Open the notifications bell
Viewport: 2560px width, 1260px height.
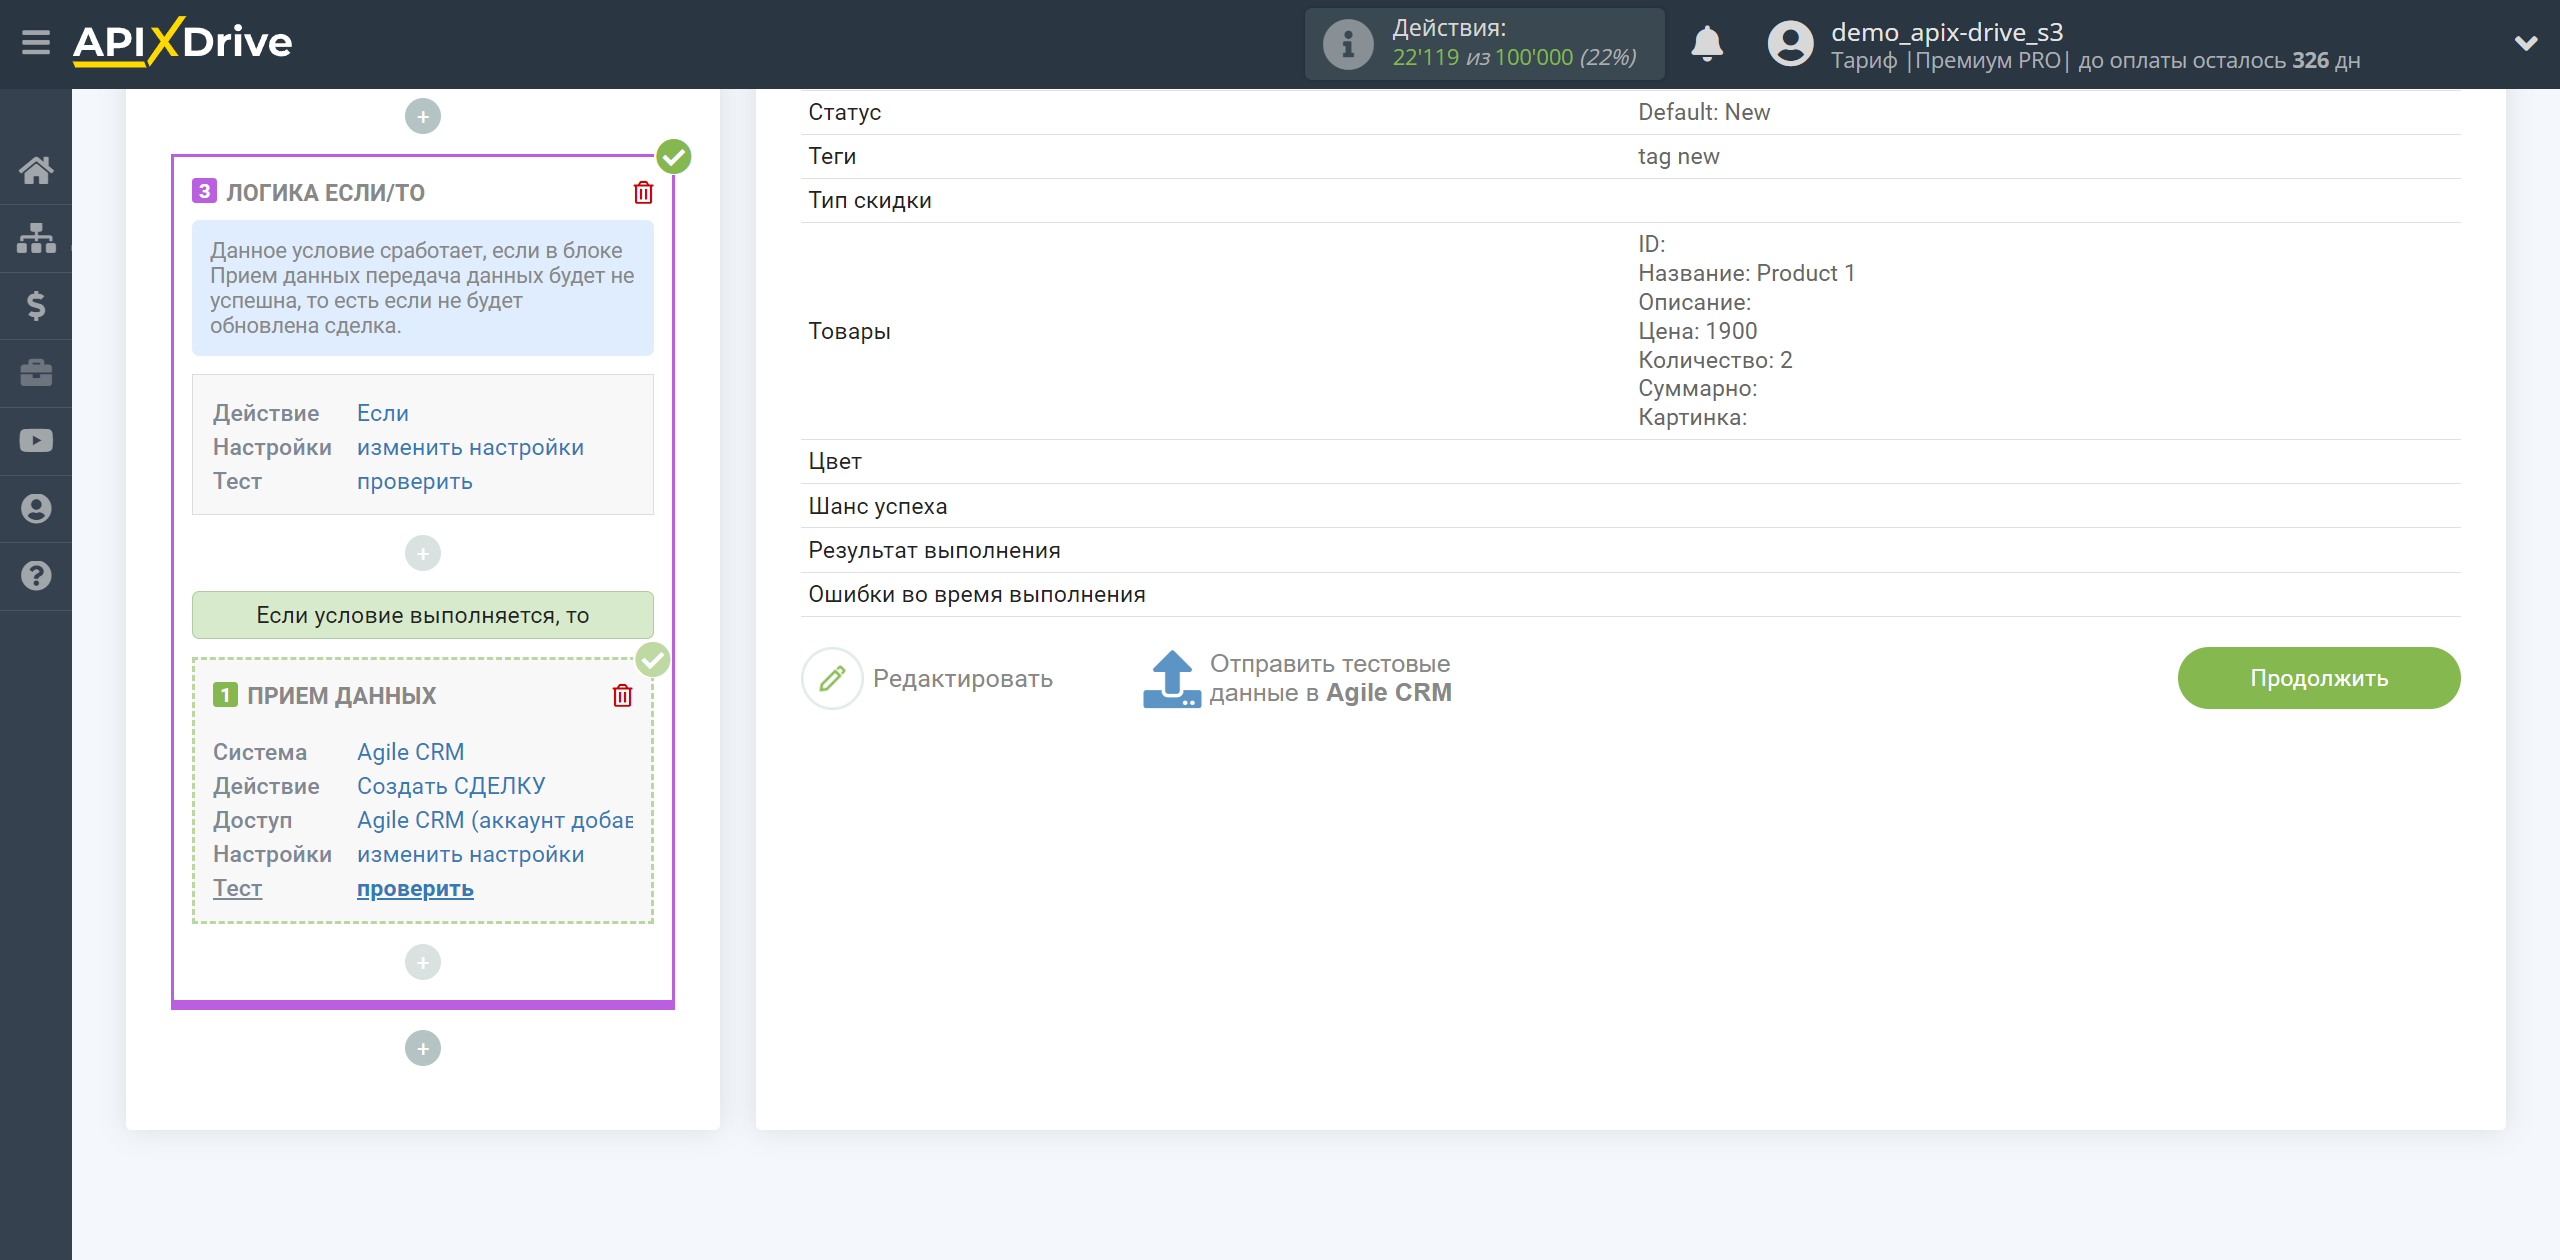point(1707,44)
